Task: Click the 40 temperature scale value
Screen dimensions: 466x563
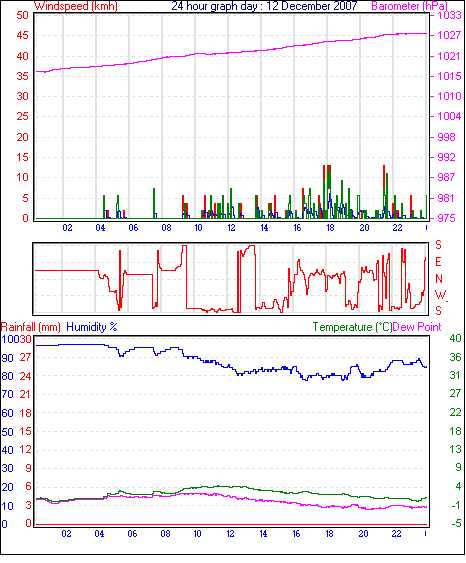Action: click(455, 338)
